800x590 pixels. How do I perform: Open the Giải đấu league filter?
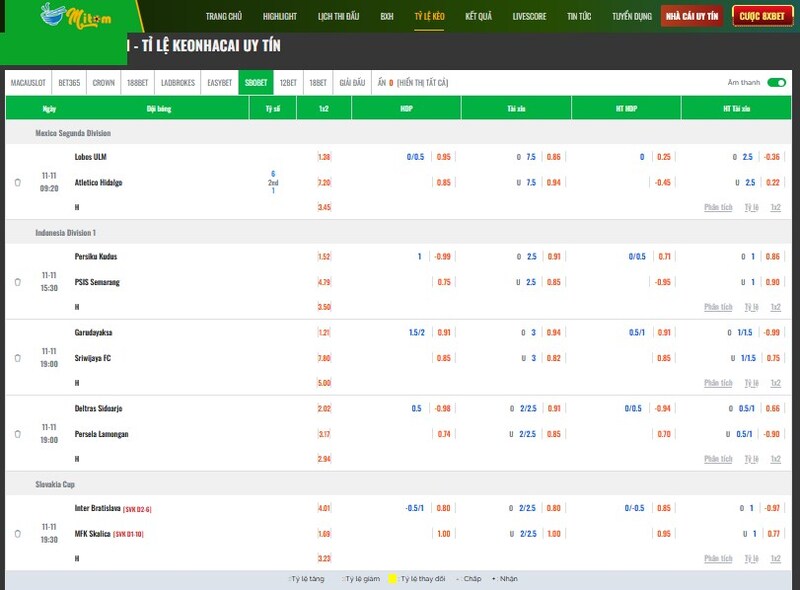[351, 83]
